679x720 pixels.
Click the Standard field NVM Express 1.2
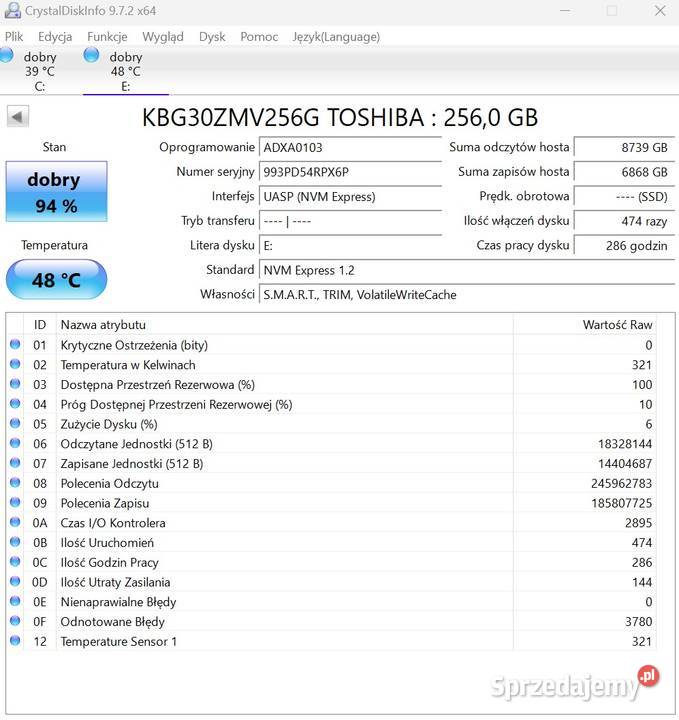pos(467,270)
